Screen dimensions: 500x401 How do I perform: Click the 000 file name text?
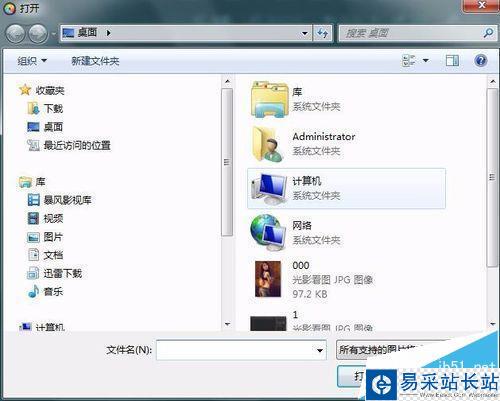(x=301, y=266)
